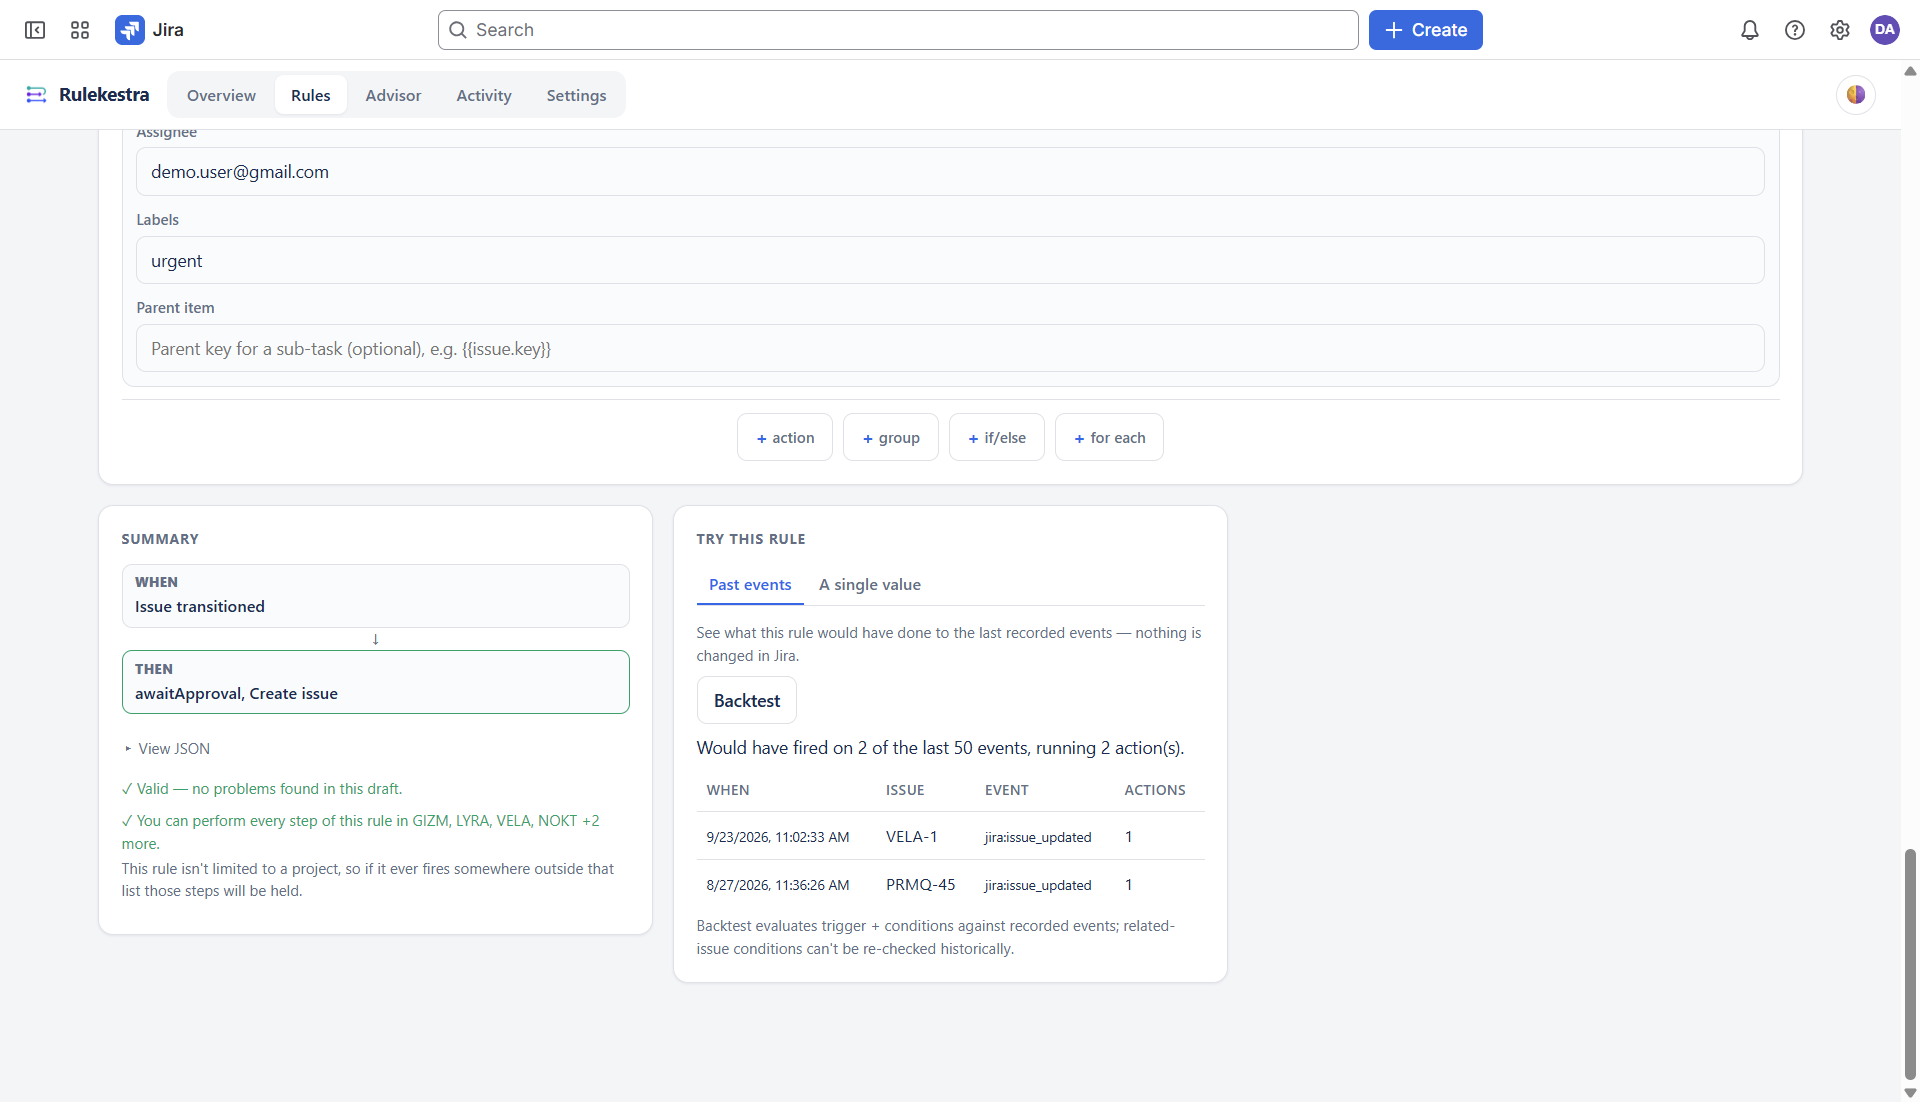Click the ISSUE column header
This screenshot has height=1102, width=1920.
coord(905,790)
